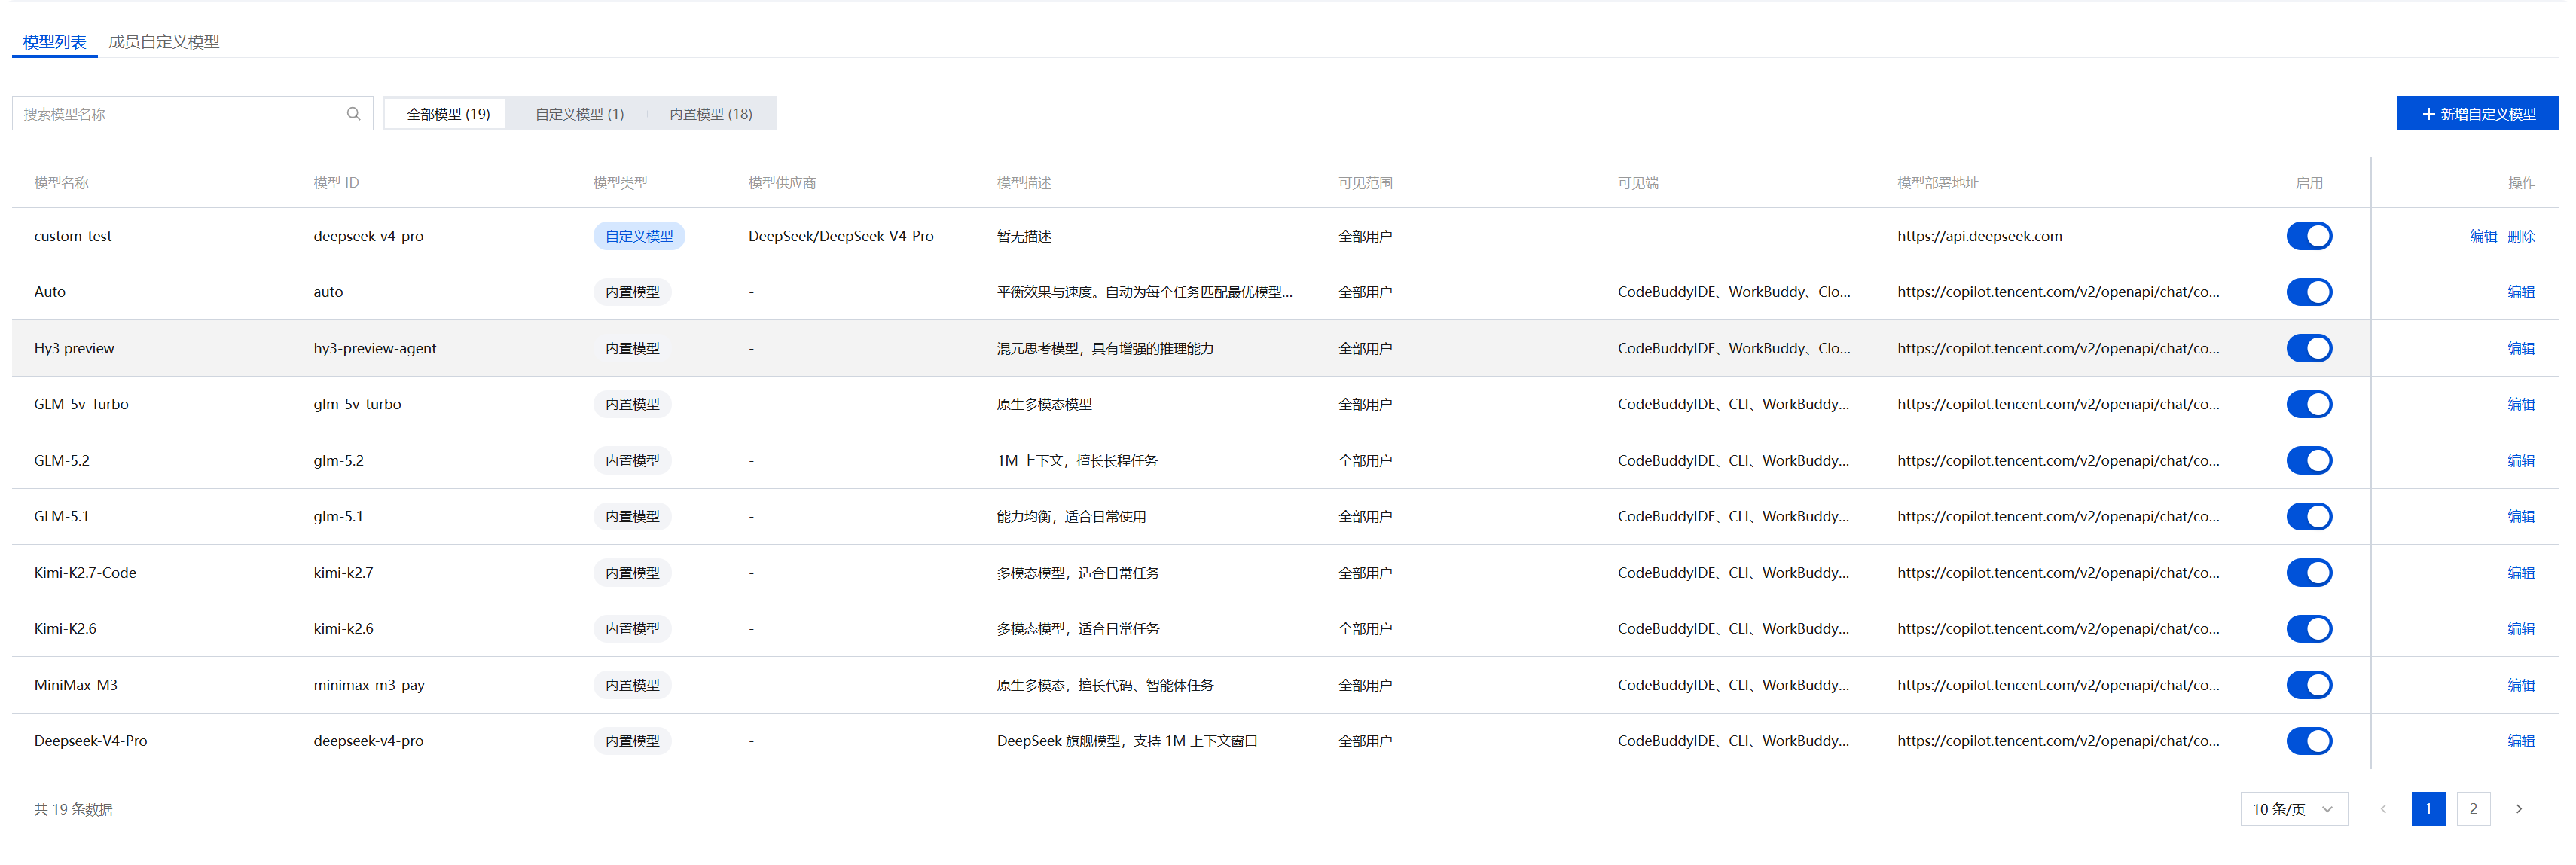This screenshot has height=865, width=2576.
Task: Turn off the Auto model switch
Action: coord(2309,292)
